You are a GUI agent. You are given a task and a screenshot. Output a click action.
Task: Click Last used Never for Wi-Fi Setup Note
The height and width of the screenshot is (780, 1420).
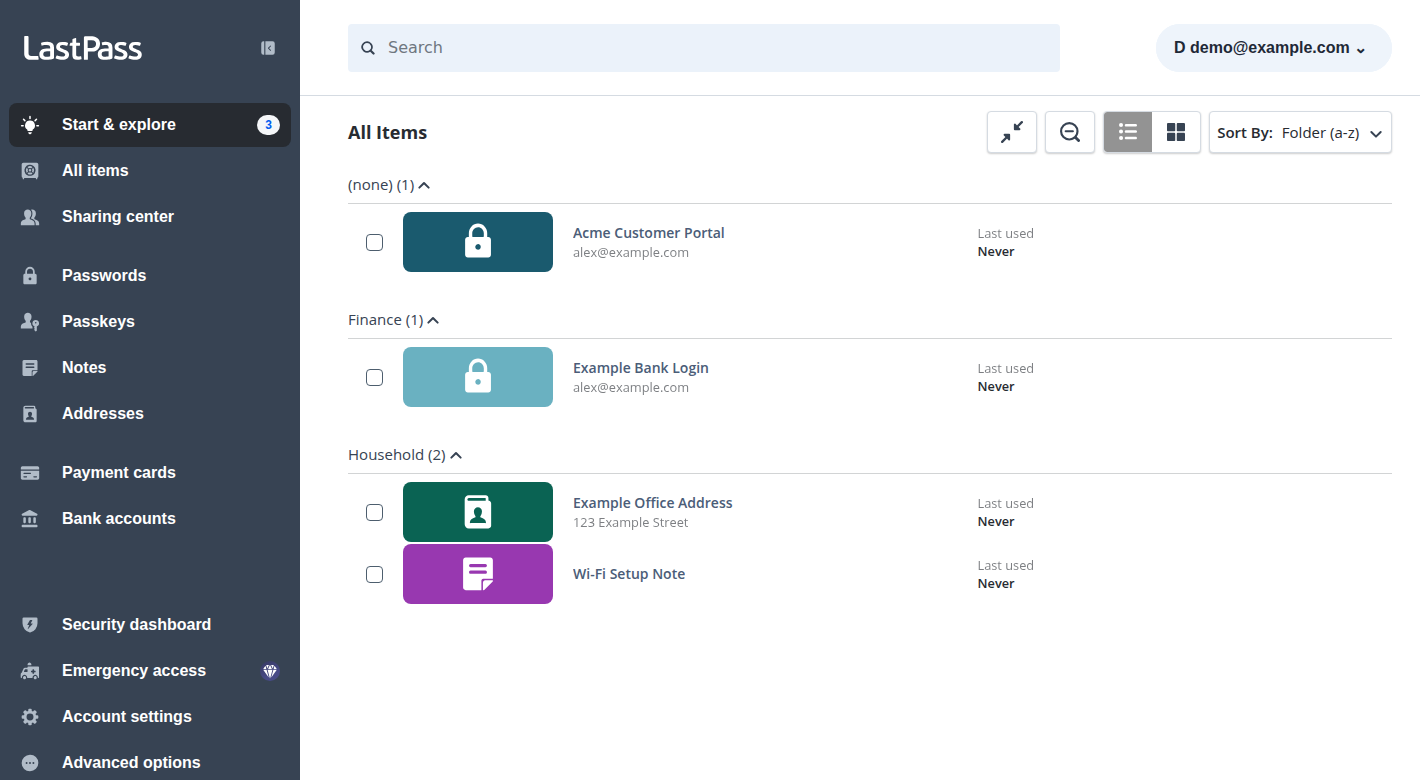1005,575
